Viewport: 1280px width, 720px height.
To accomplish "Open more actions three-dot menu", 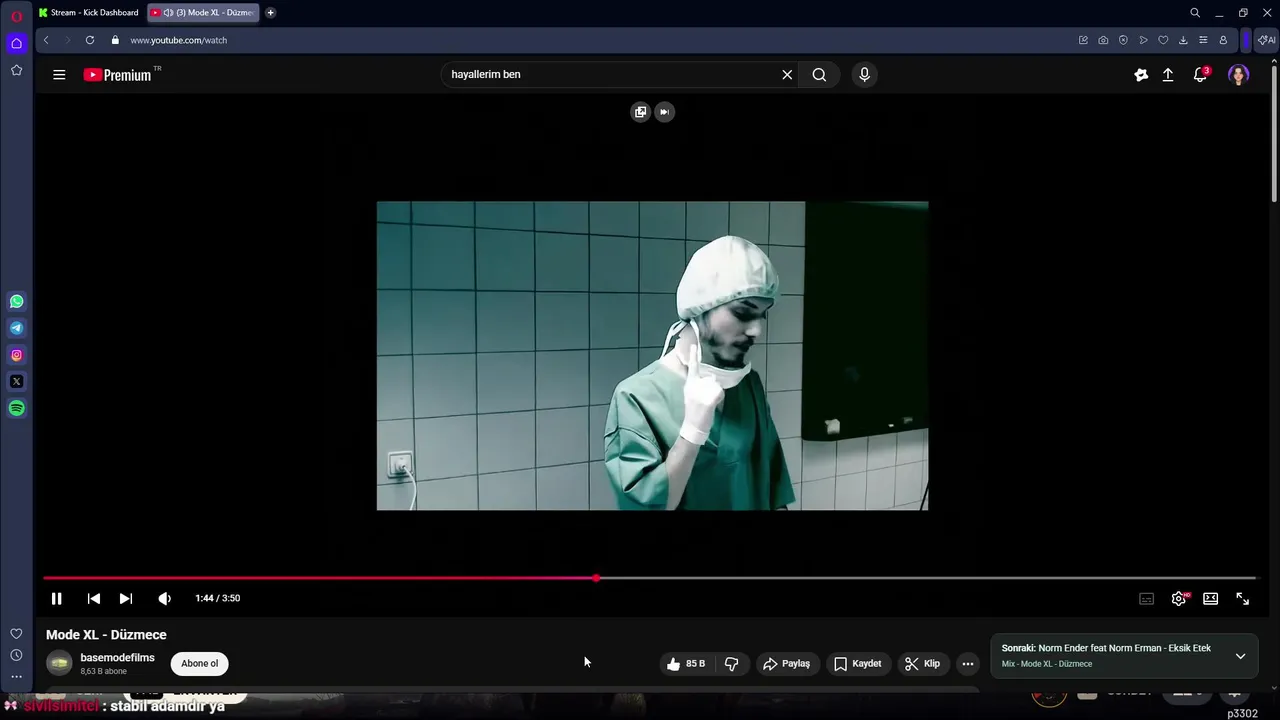I will point(967,663).
